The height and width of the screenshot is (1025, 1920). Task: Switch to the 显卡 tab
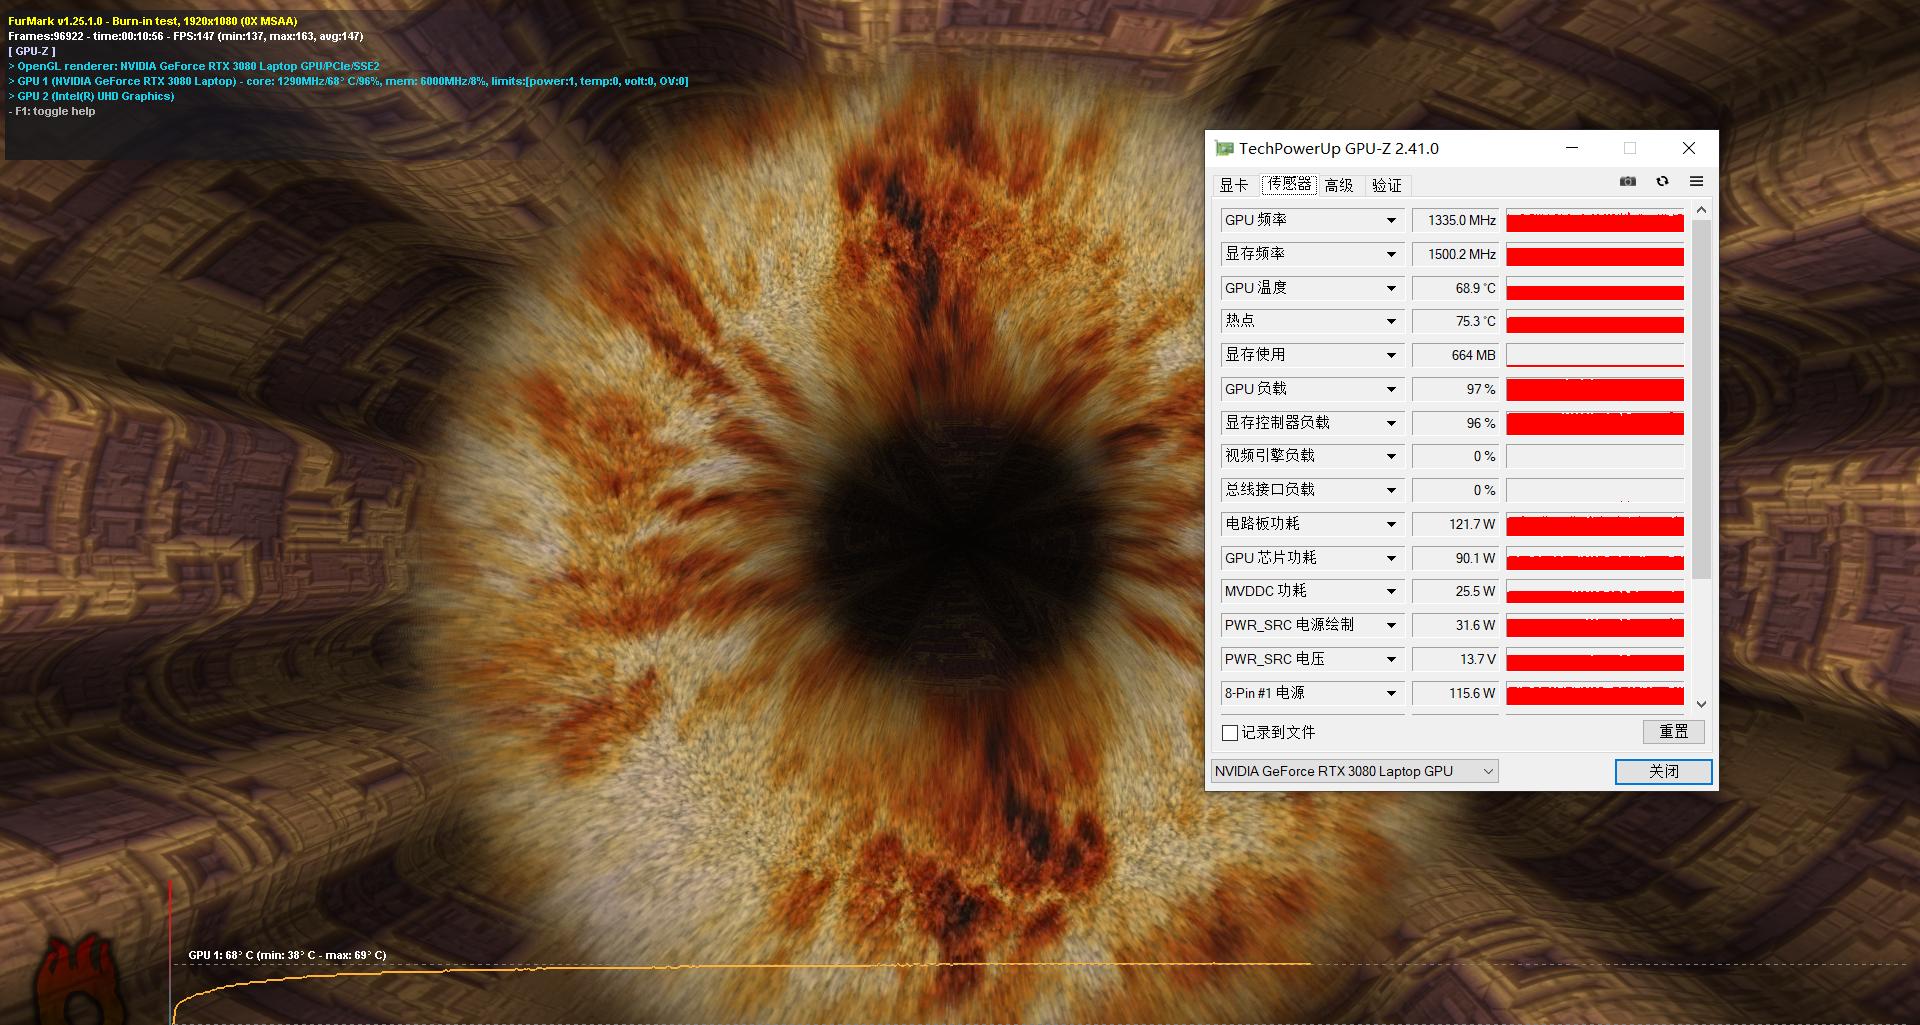pyautogui.click(x=1234, y=185)
